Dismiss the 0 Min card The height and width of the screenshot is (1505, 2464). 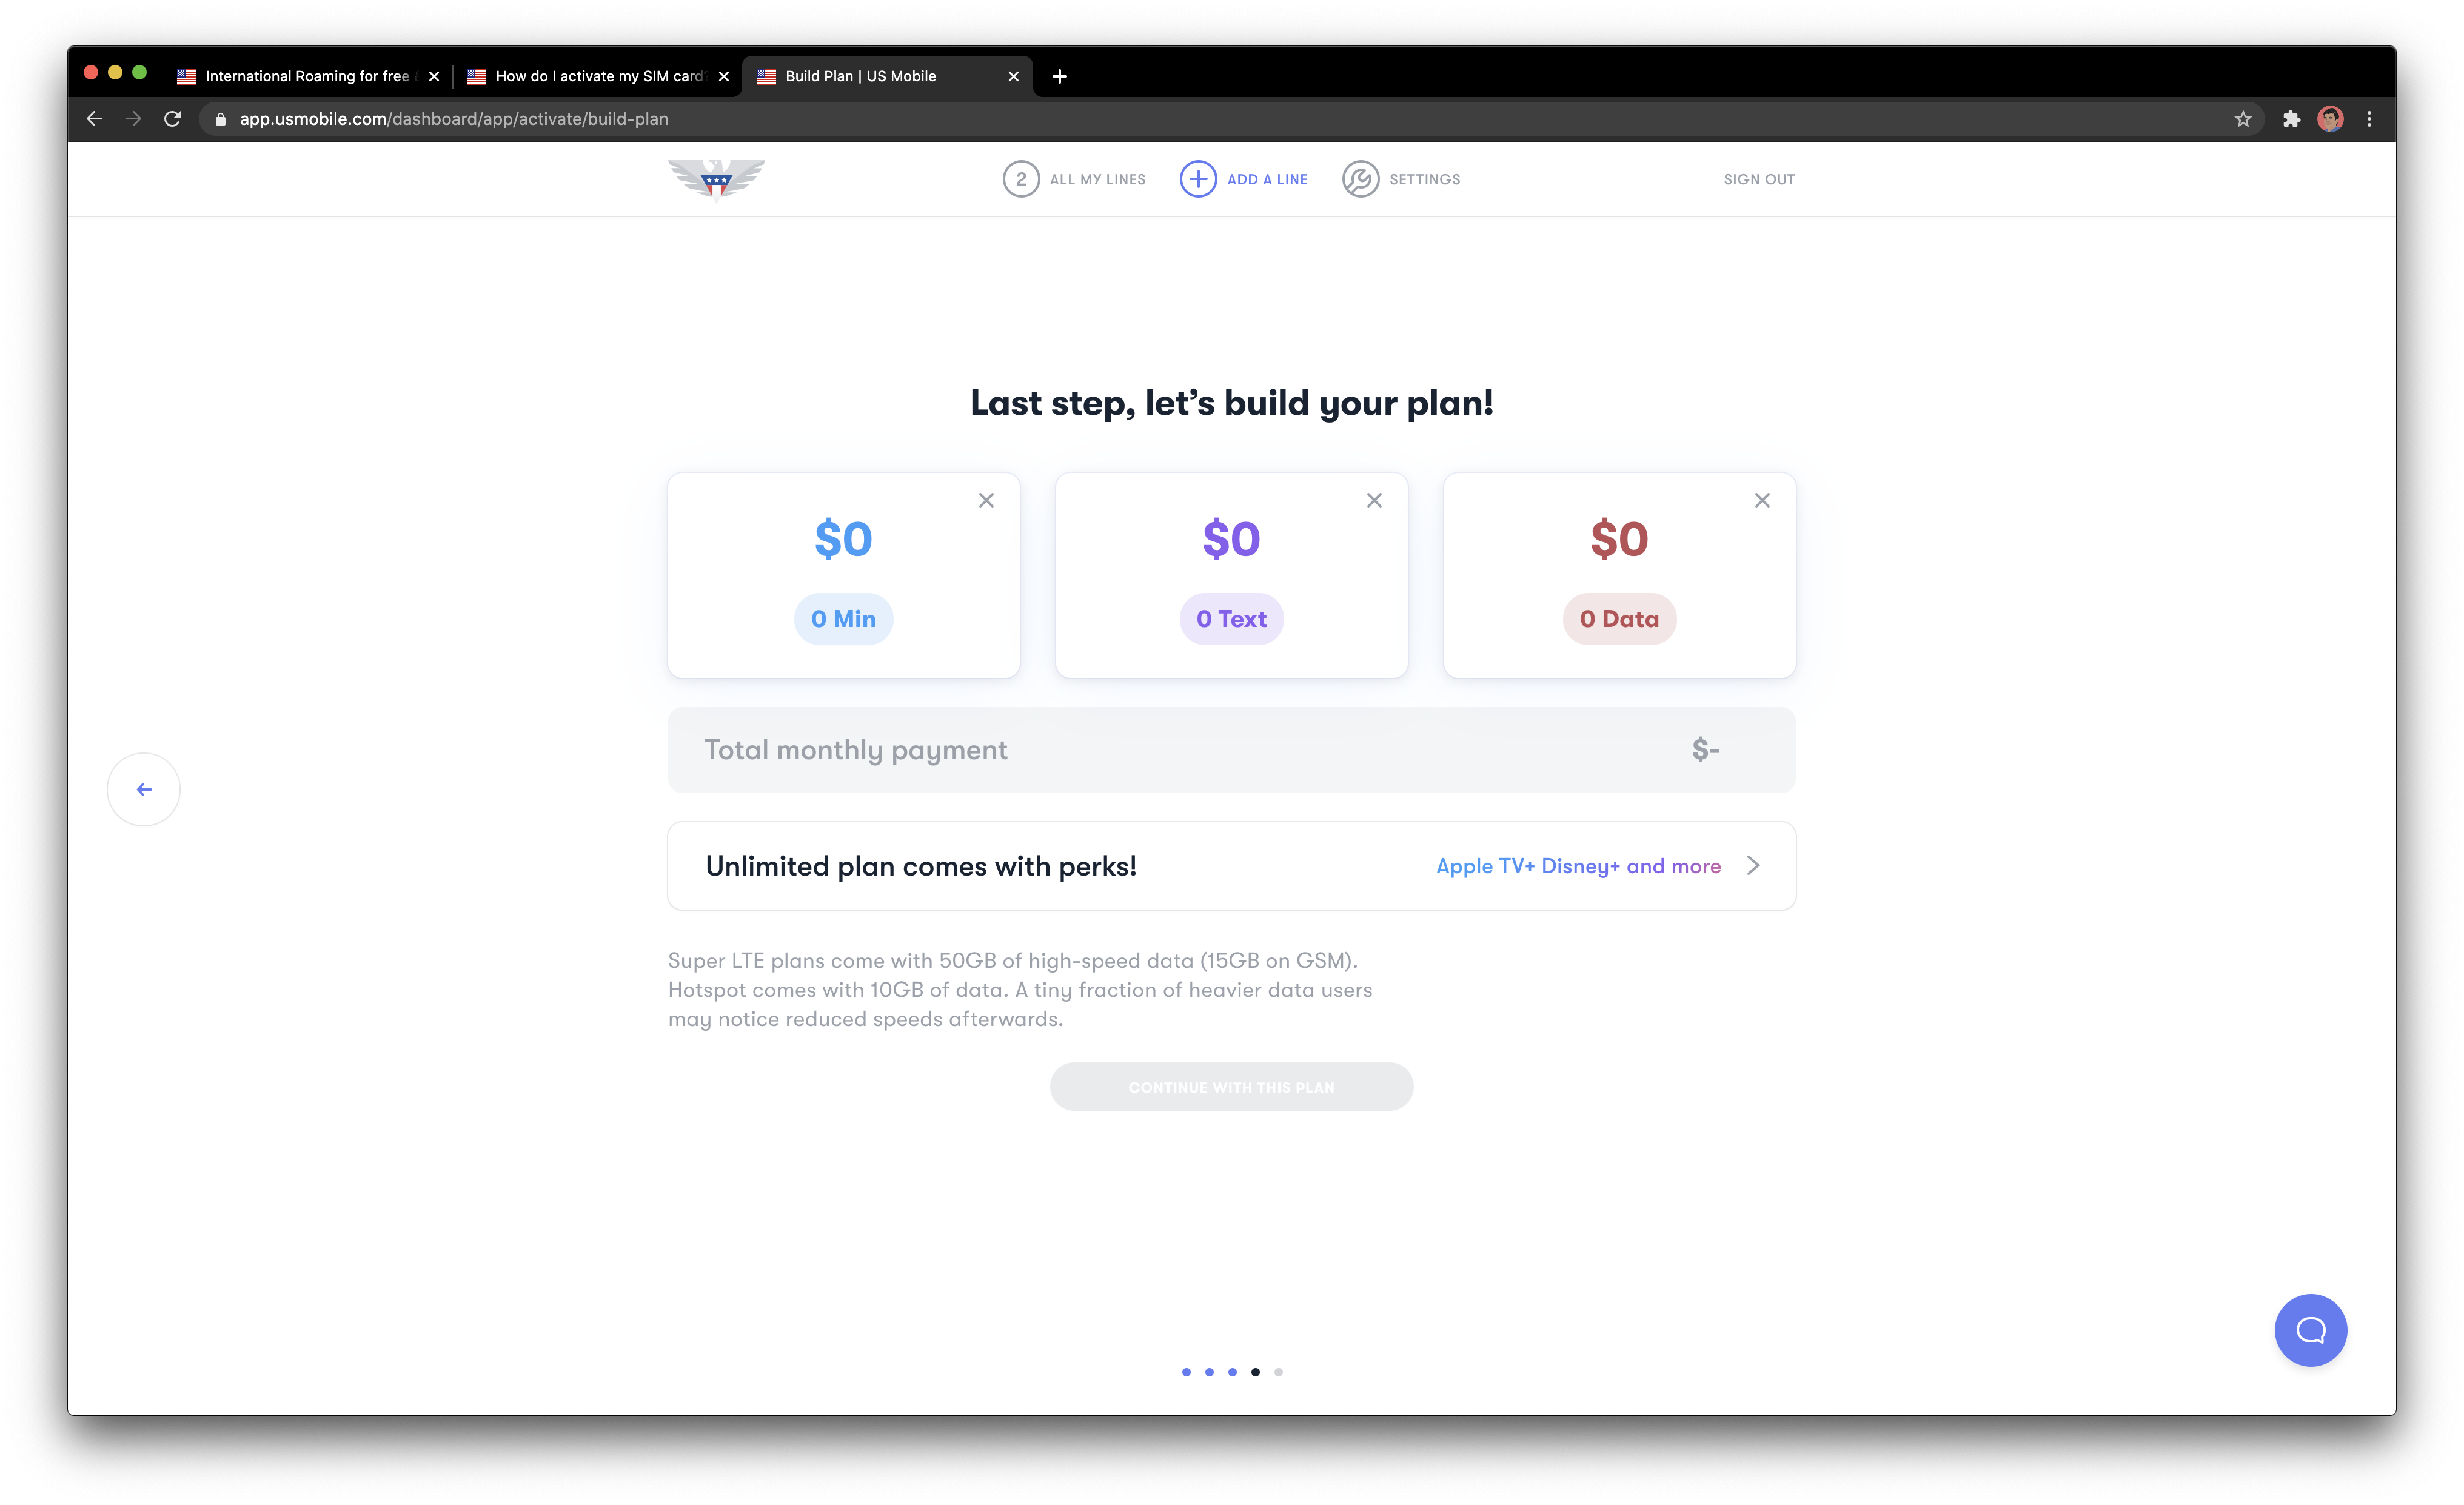986,500
